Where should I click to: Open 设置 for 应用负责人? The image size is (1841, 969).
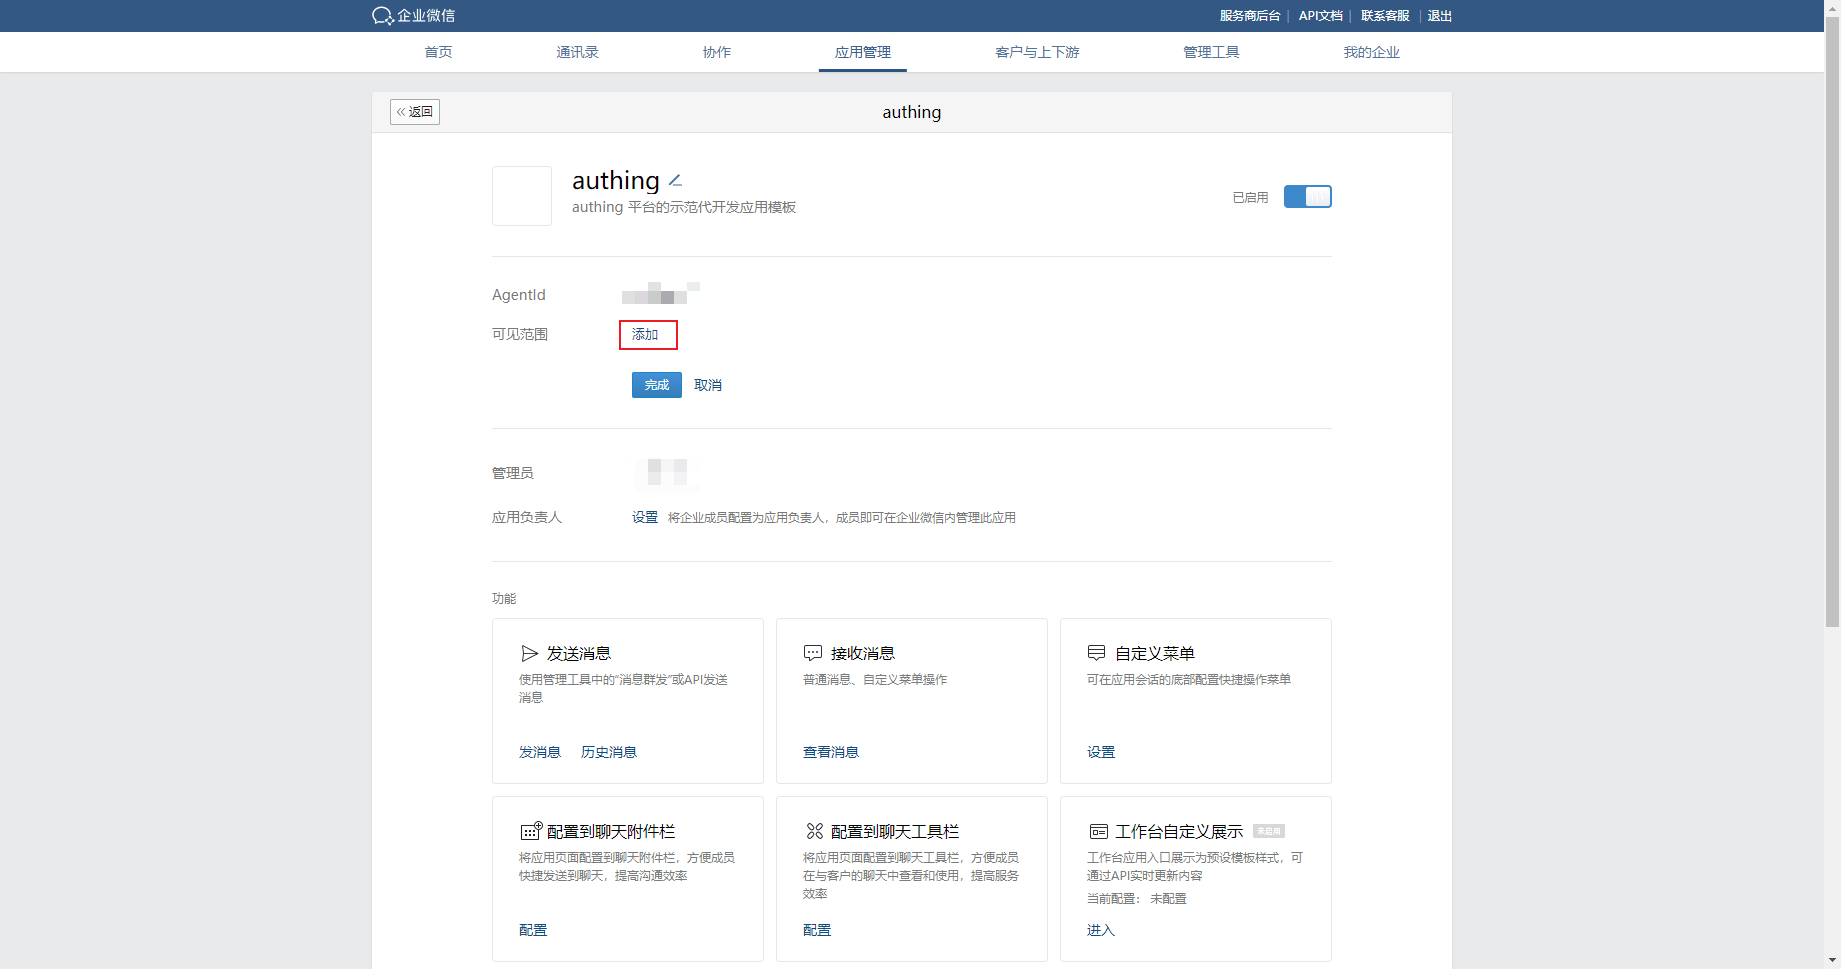(645, 518)
